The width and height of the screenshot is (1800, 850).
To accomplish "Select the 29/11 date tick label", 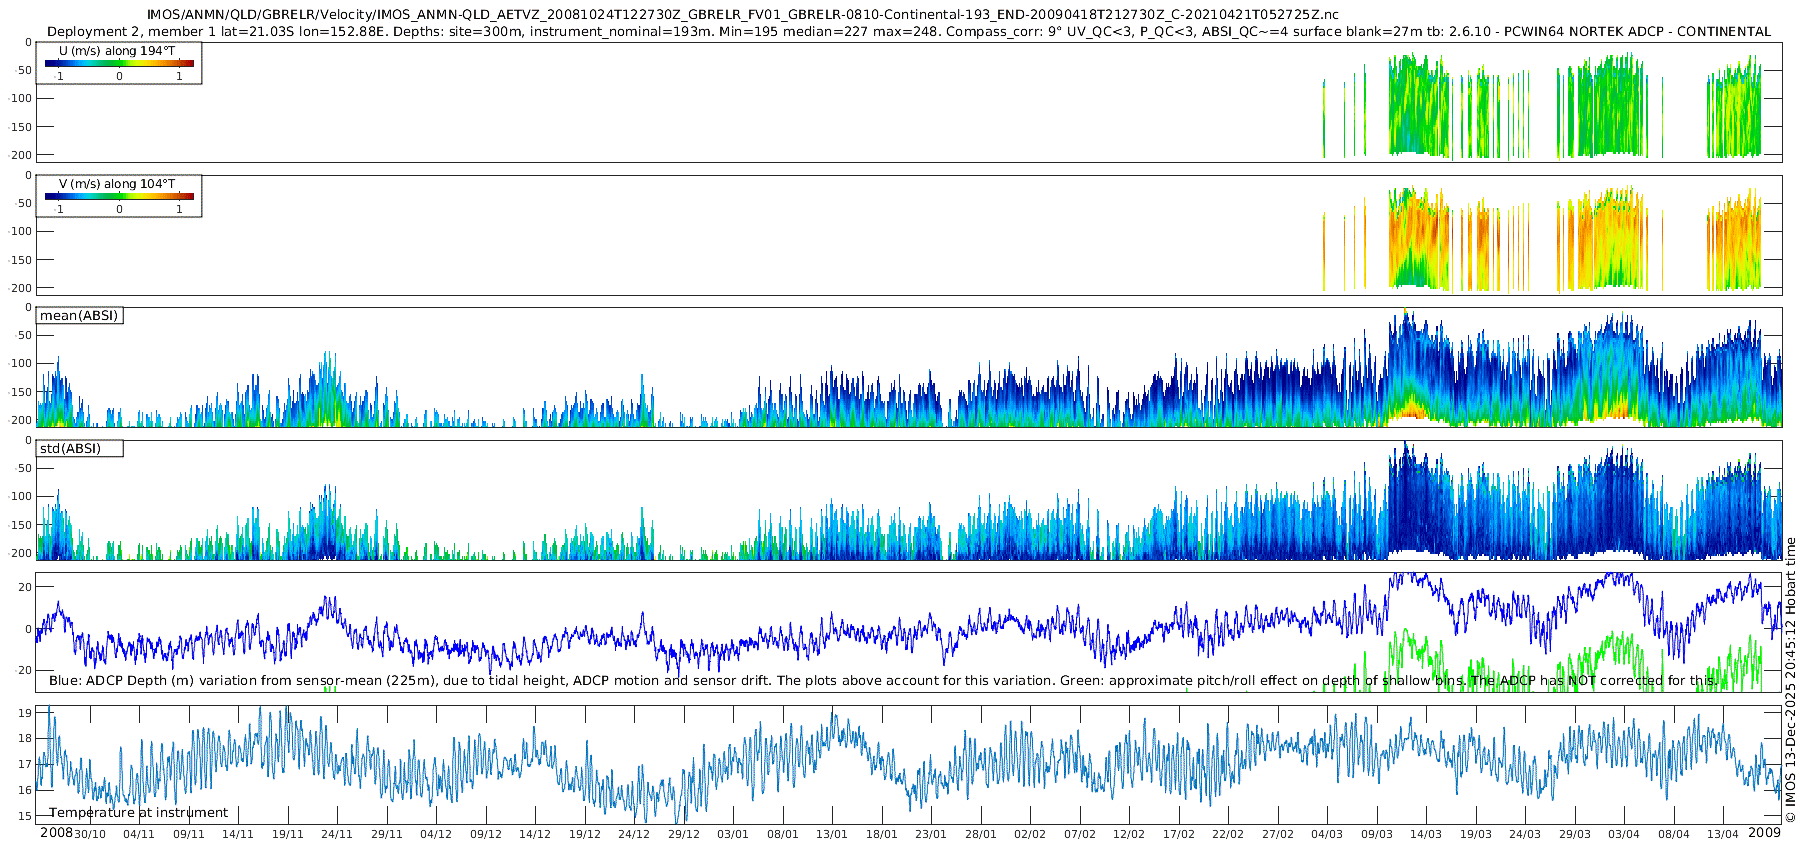I will (387, 835).
